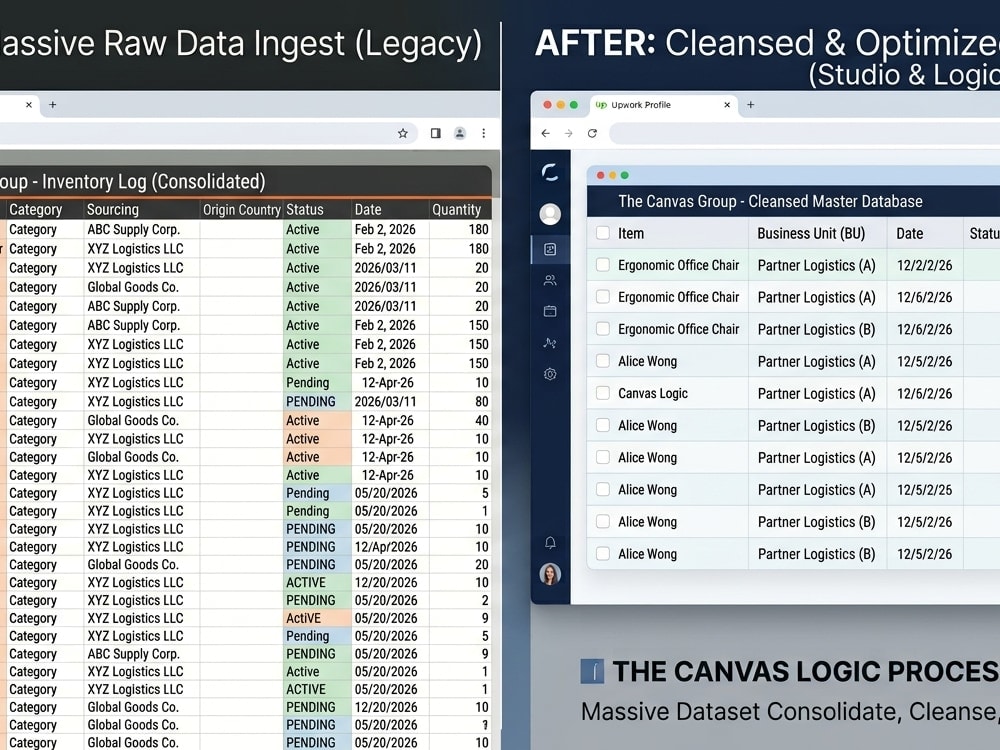
Task: Open the calendar sidebar icon
Action: (x=550, y=311)
